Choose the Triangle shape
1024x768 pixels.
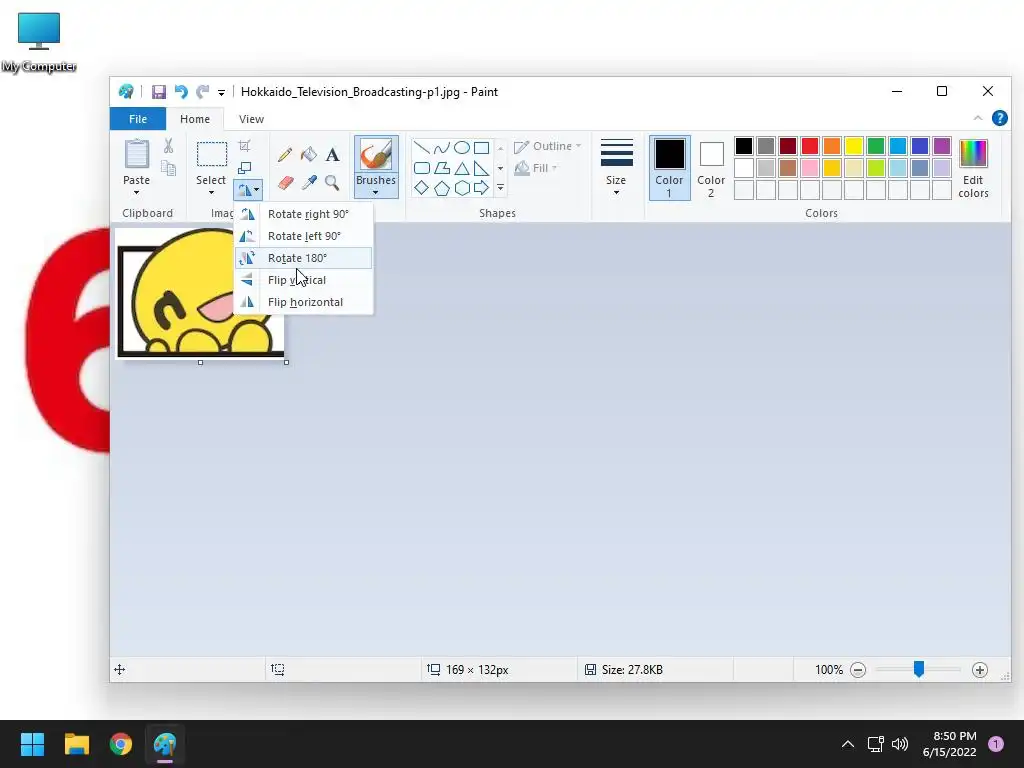tap(462, 168)
